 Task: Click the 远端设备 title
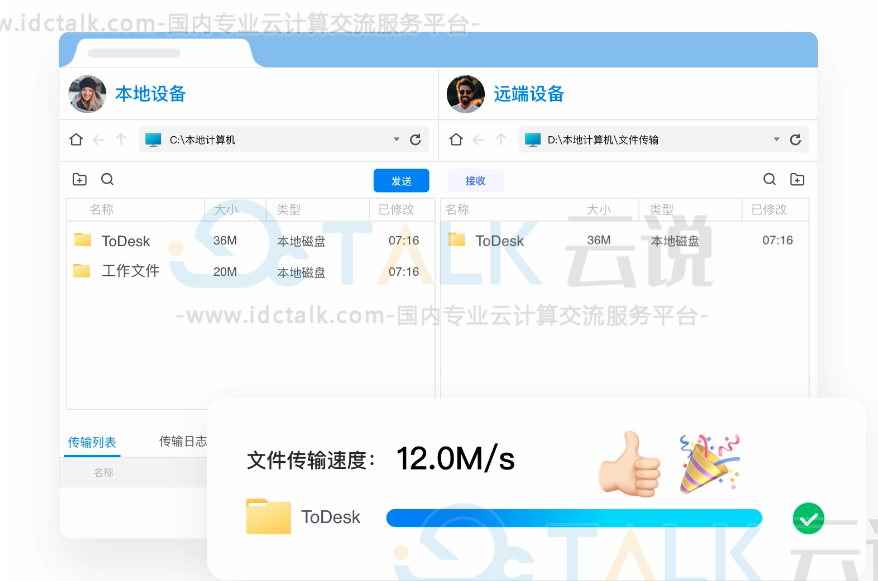pos(529,94)
